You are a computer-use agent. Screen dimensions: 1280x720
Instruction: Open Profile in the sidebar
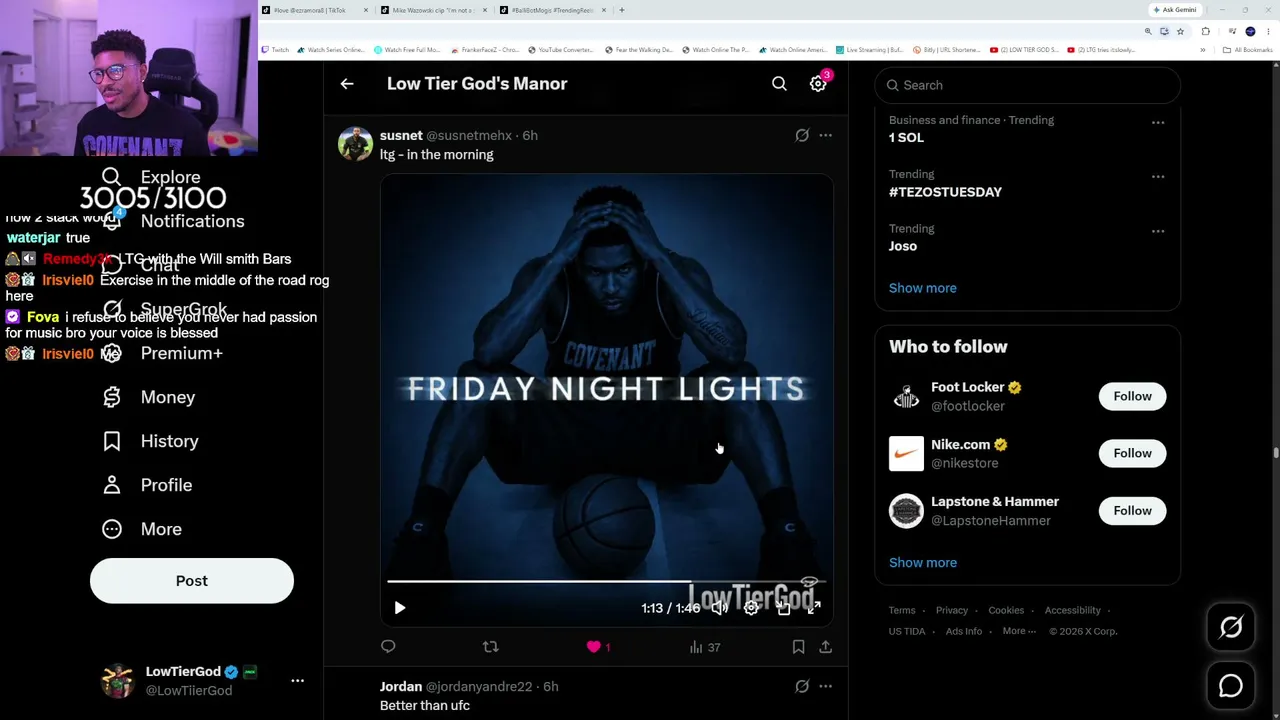148,485
